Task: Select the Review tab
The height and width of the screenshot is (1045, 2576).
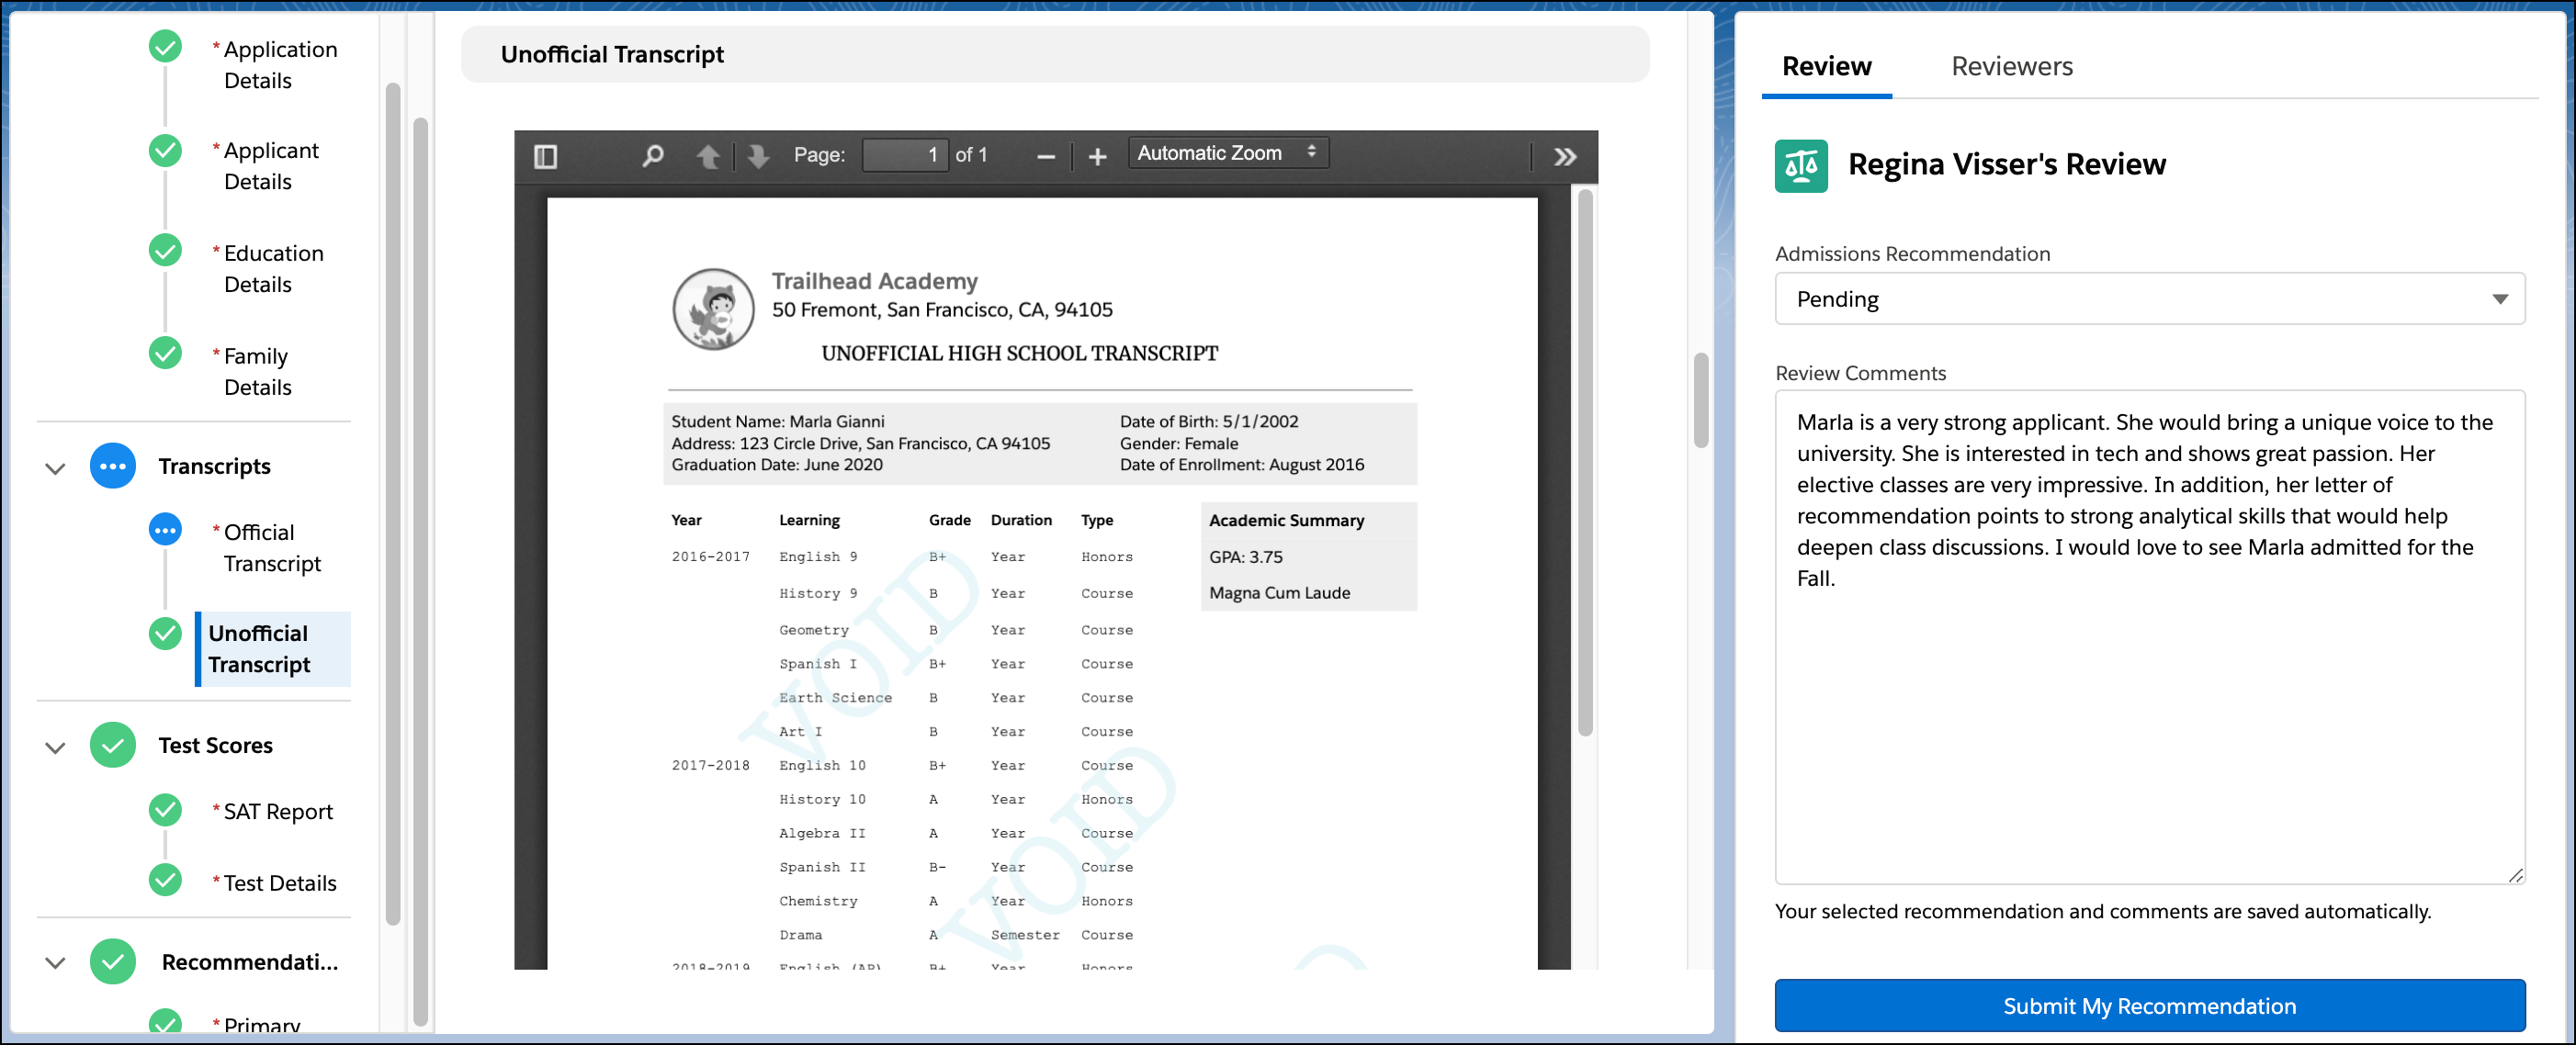Action: click(1826, 66)
